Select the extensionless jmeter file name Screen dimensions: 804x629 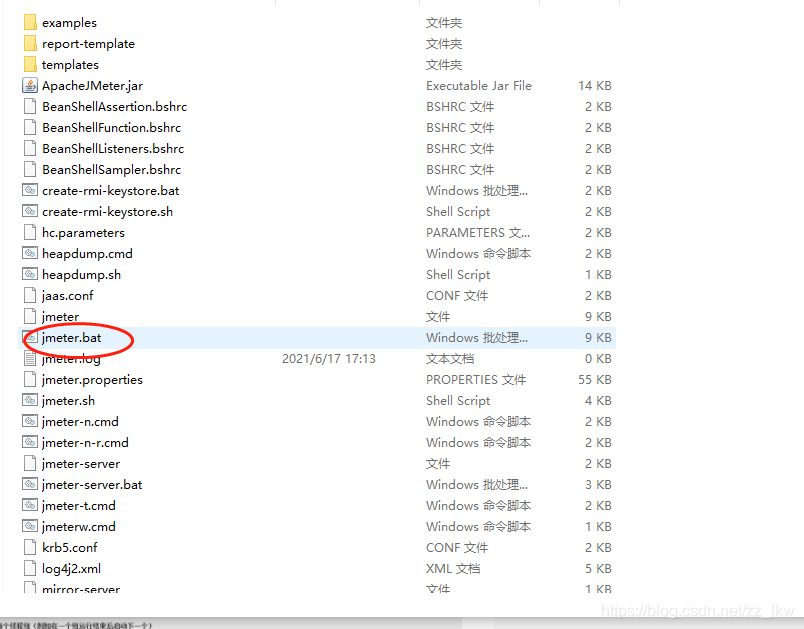pyautogui.click(x=61, y=317)
